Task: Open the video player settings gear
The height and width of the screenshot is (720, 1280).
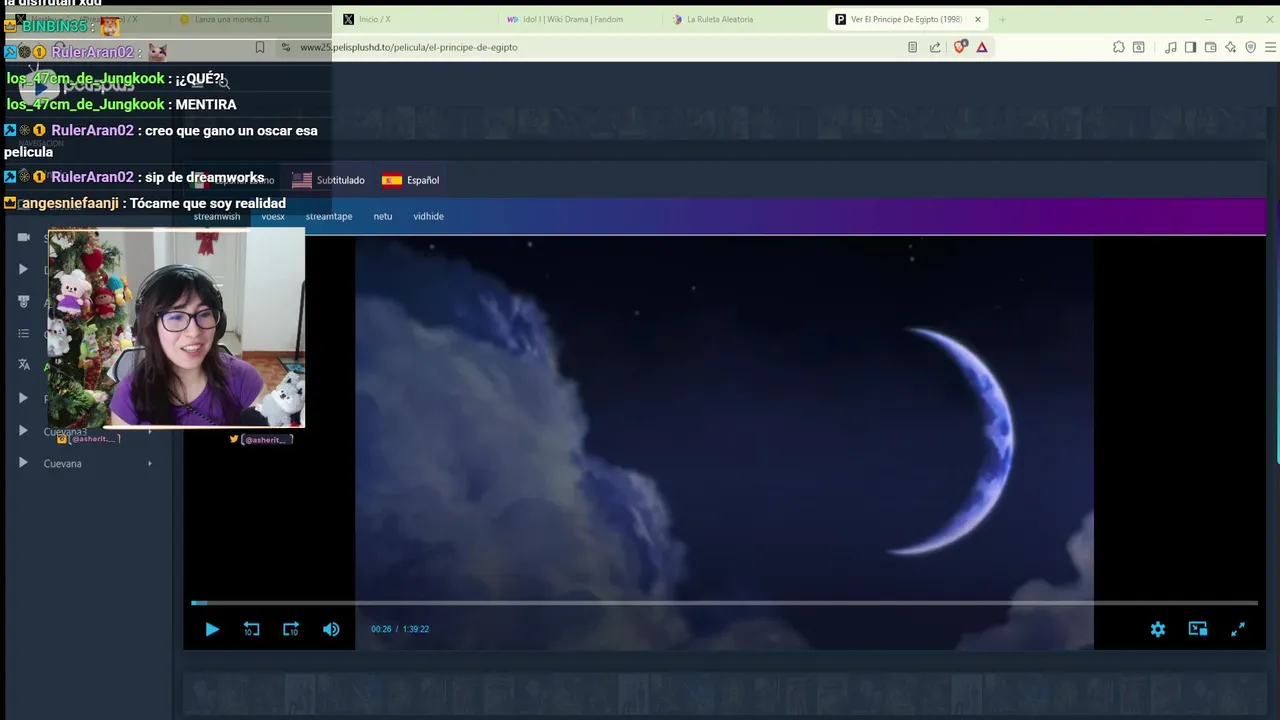Action: click(x=1158, y=629)
